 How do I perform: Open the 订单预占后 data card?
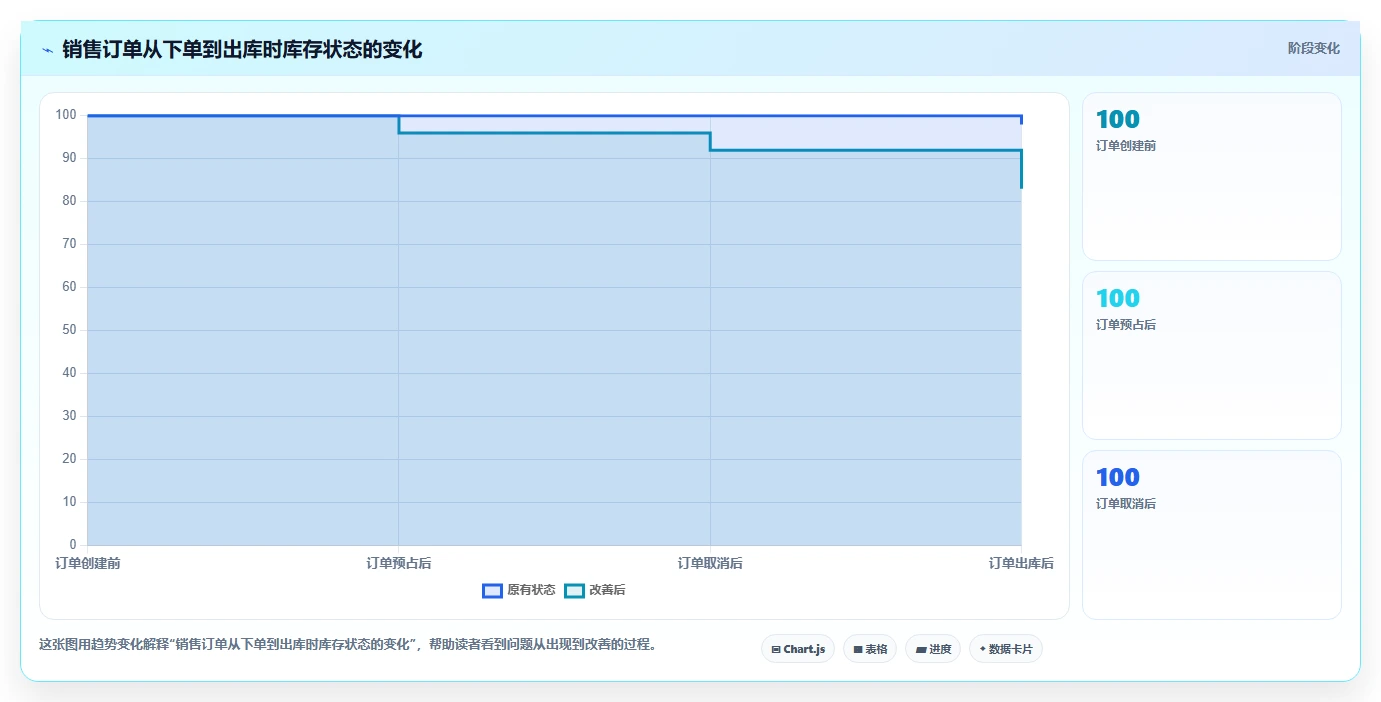1211,355
